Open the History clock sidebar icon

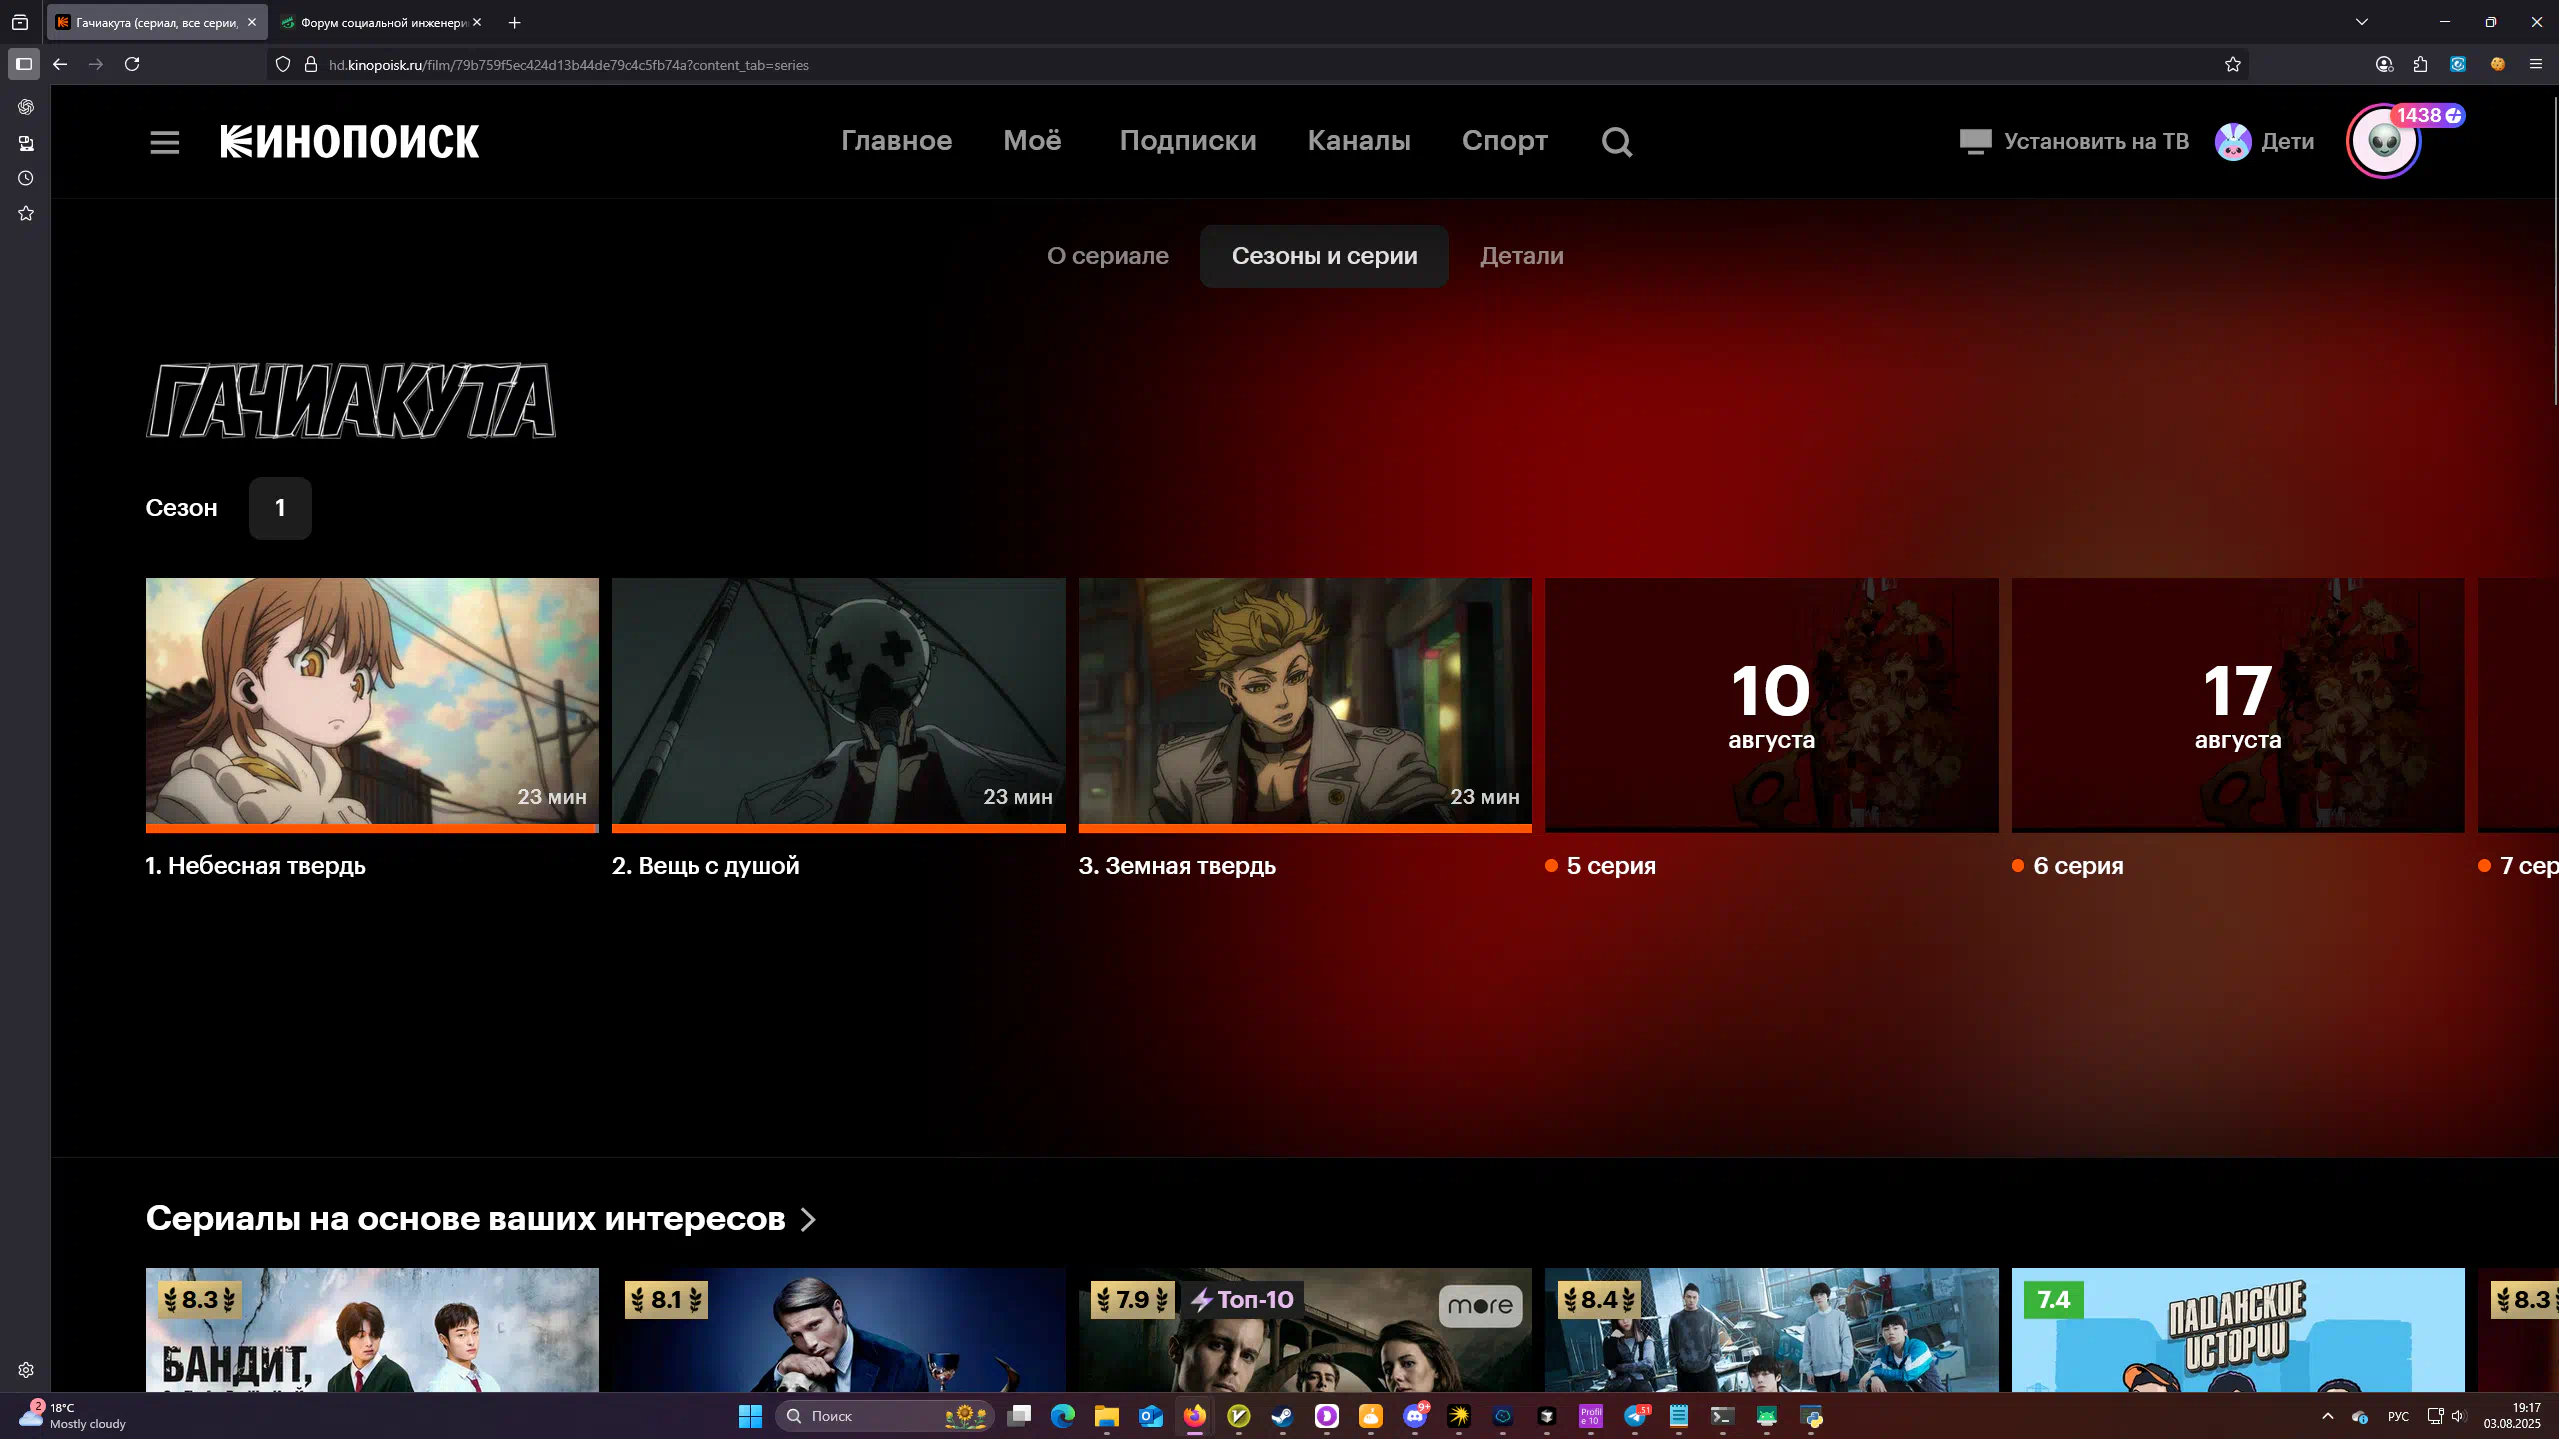click(x=26, y=178)
